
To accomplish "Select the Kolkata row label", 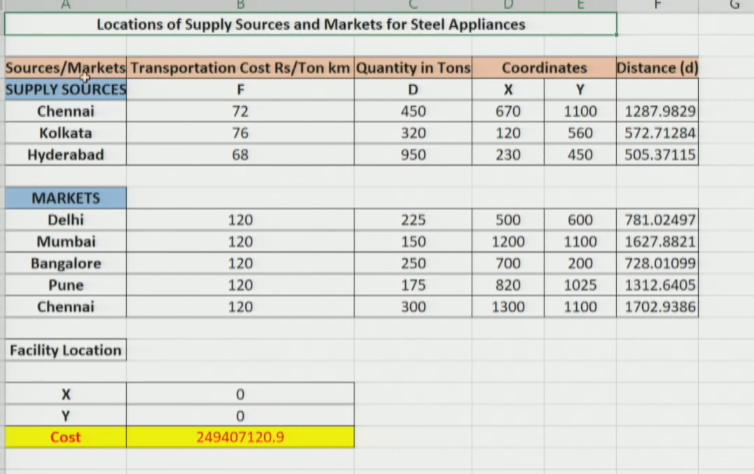I will [66, 133].
